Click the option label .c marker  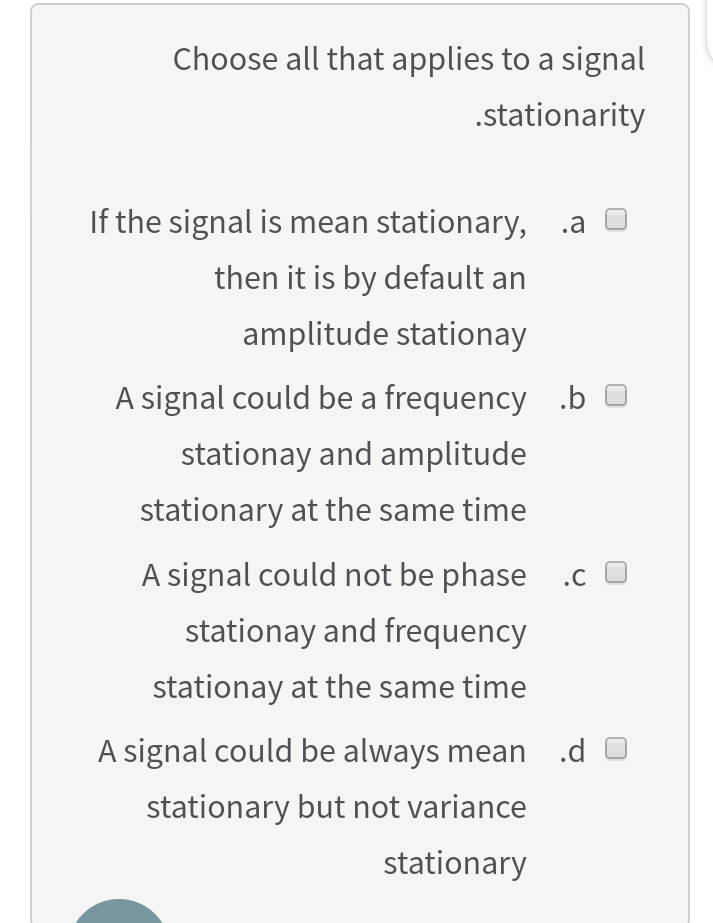[574, 574]
